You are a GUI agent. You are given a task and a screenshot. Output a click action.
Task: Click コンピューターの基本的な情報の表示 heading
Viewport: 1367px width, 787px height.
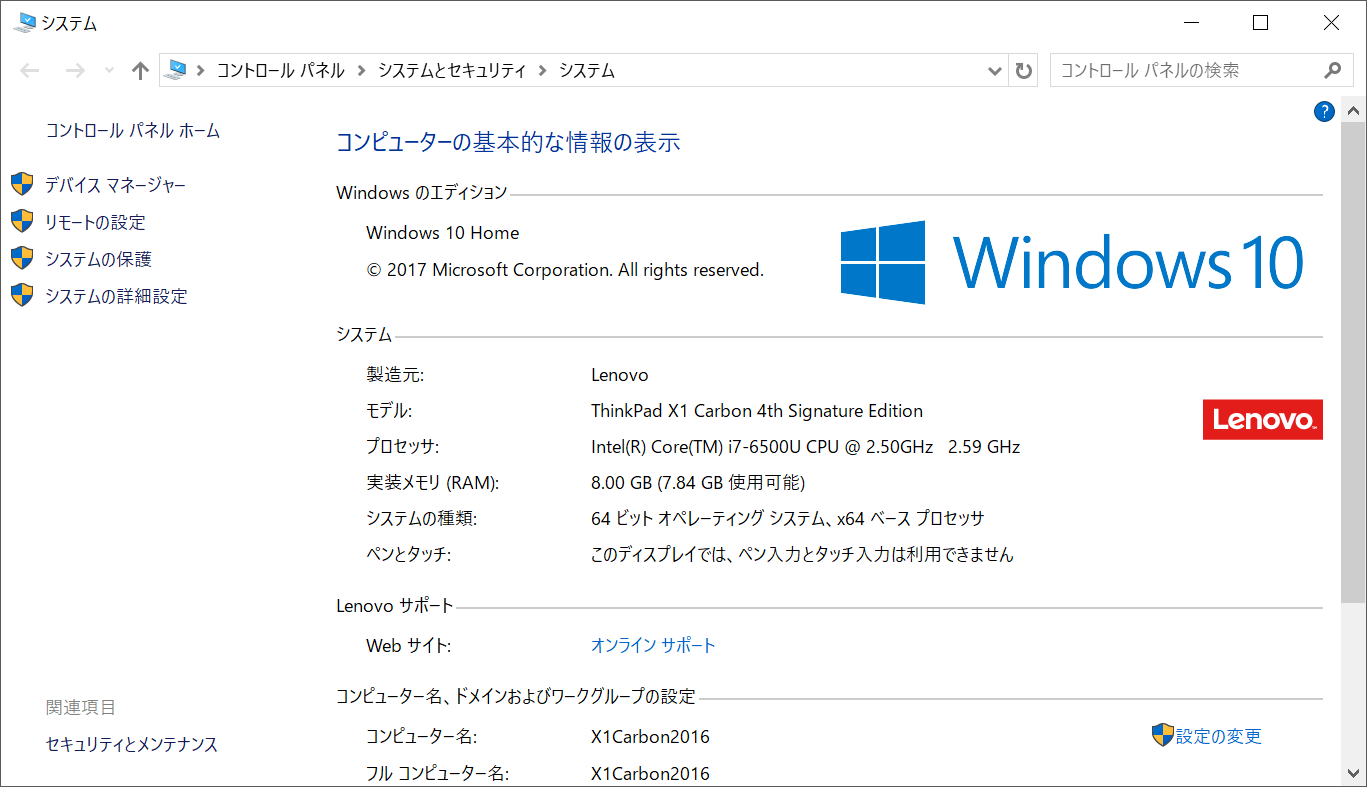[x=508, y=143]
